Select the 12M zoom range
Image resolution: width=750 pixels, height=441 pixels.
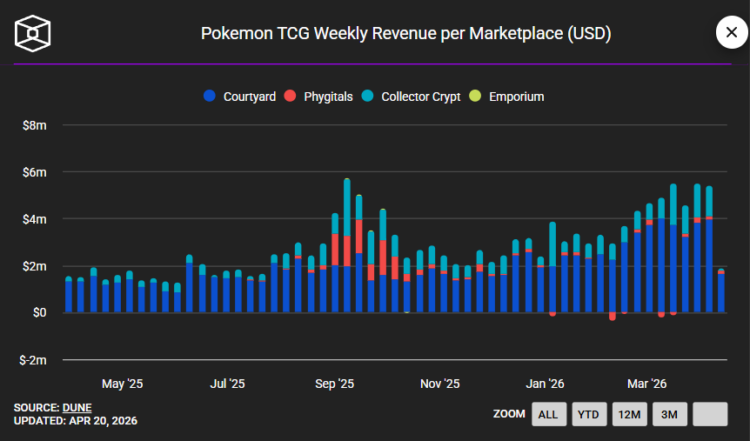(x=629, y=414)
